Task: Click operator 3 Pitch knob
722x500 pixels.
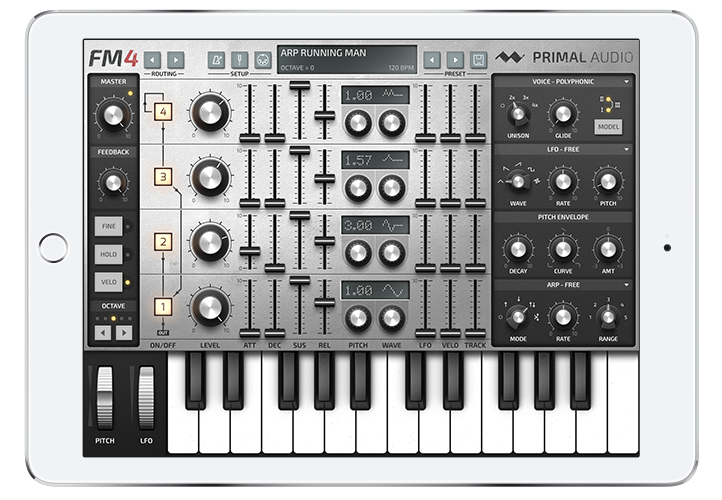Action: tap(358, 188)
